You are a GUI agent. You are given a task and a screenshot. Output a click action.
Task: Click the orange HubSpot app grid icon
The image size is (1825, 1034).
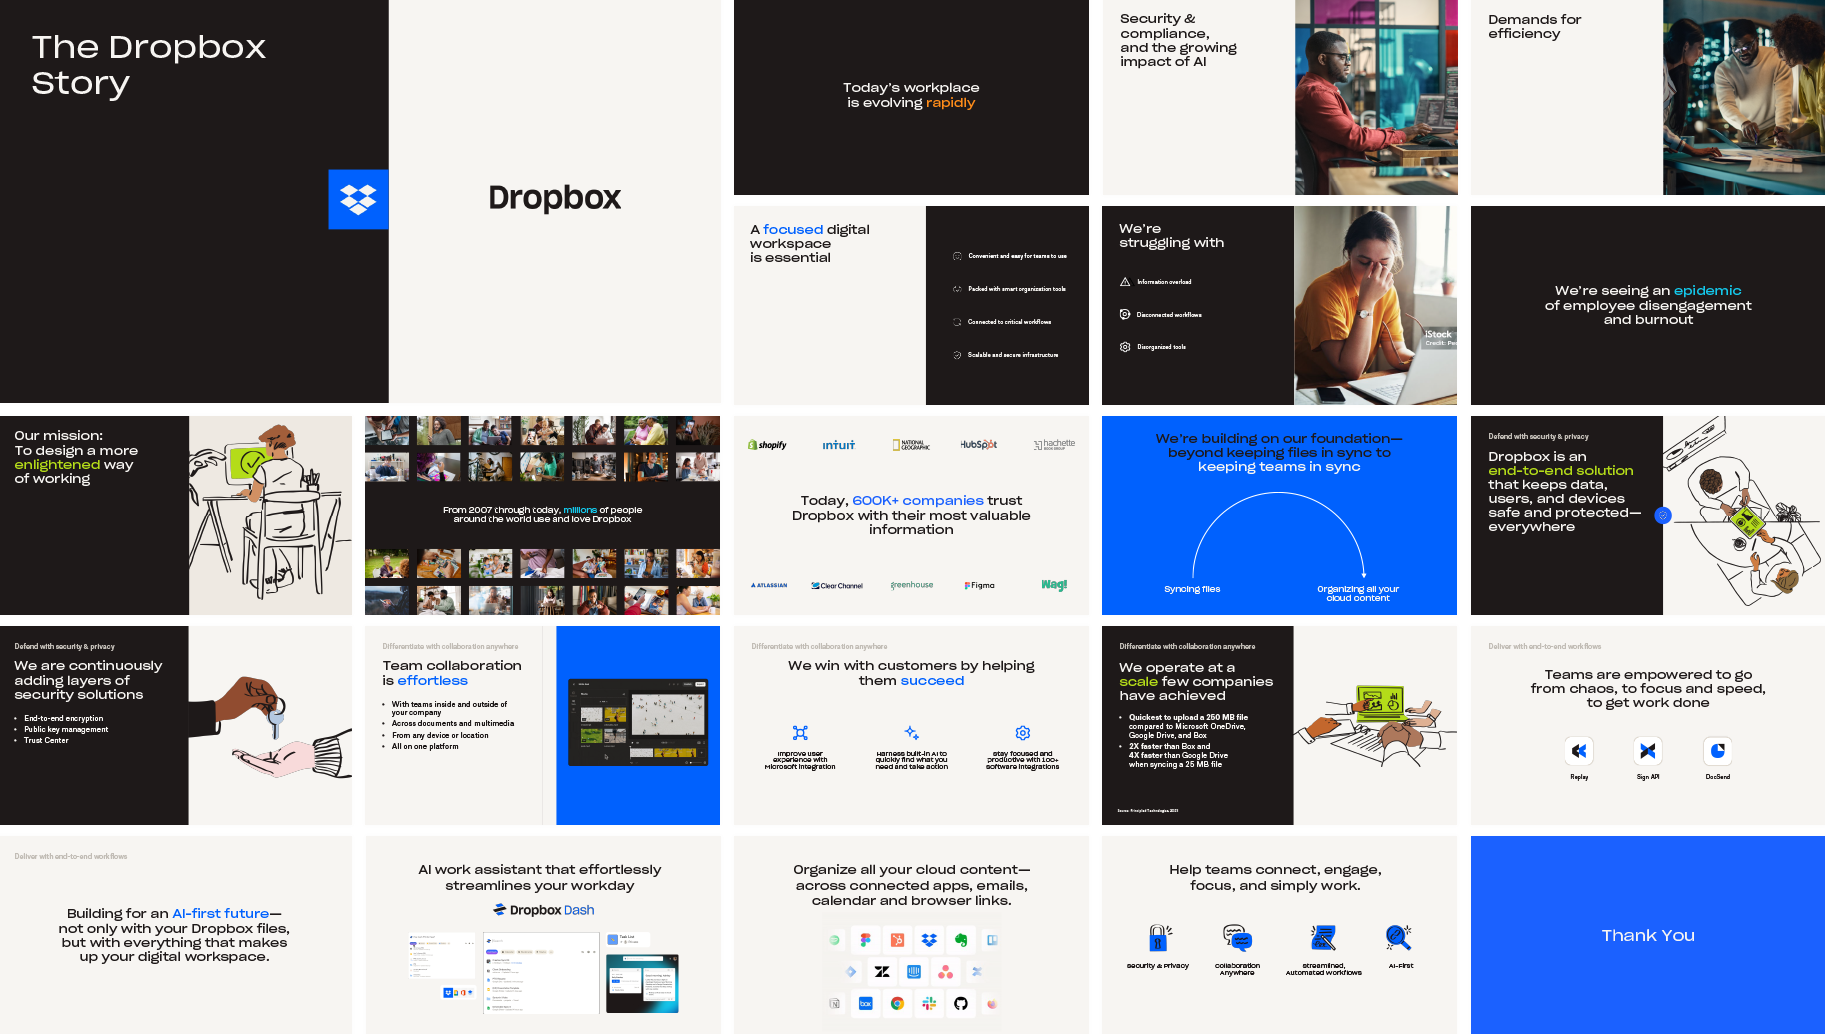coord(898,940)
